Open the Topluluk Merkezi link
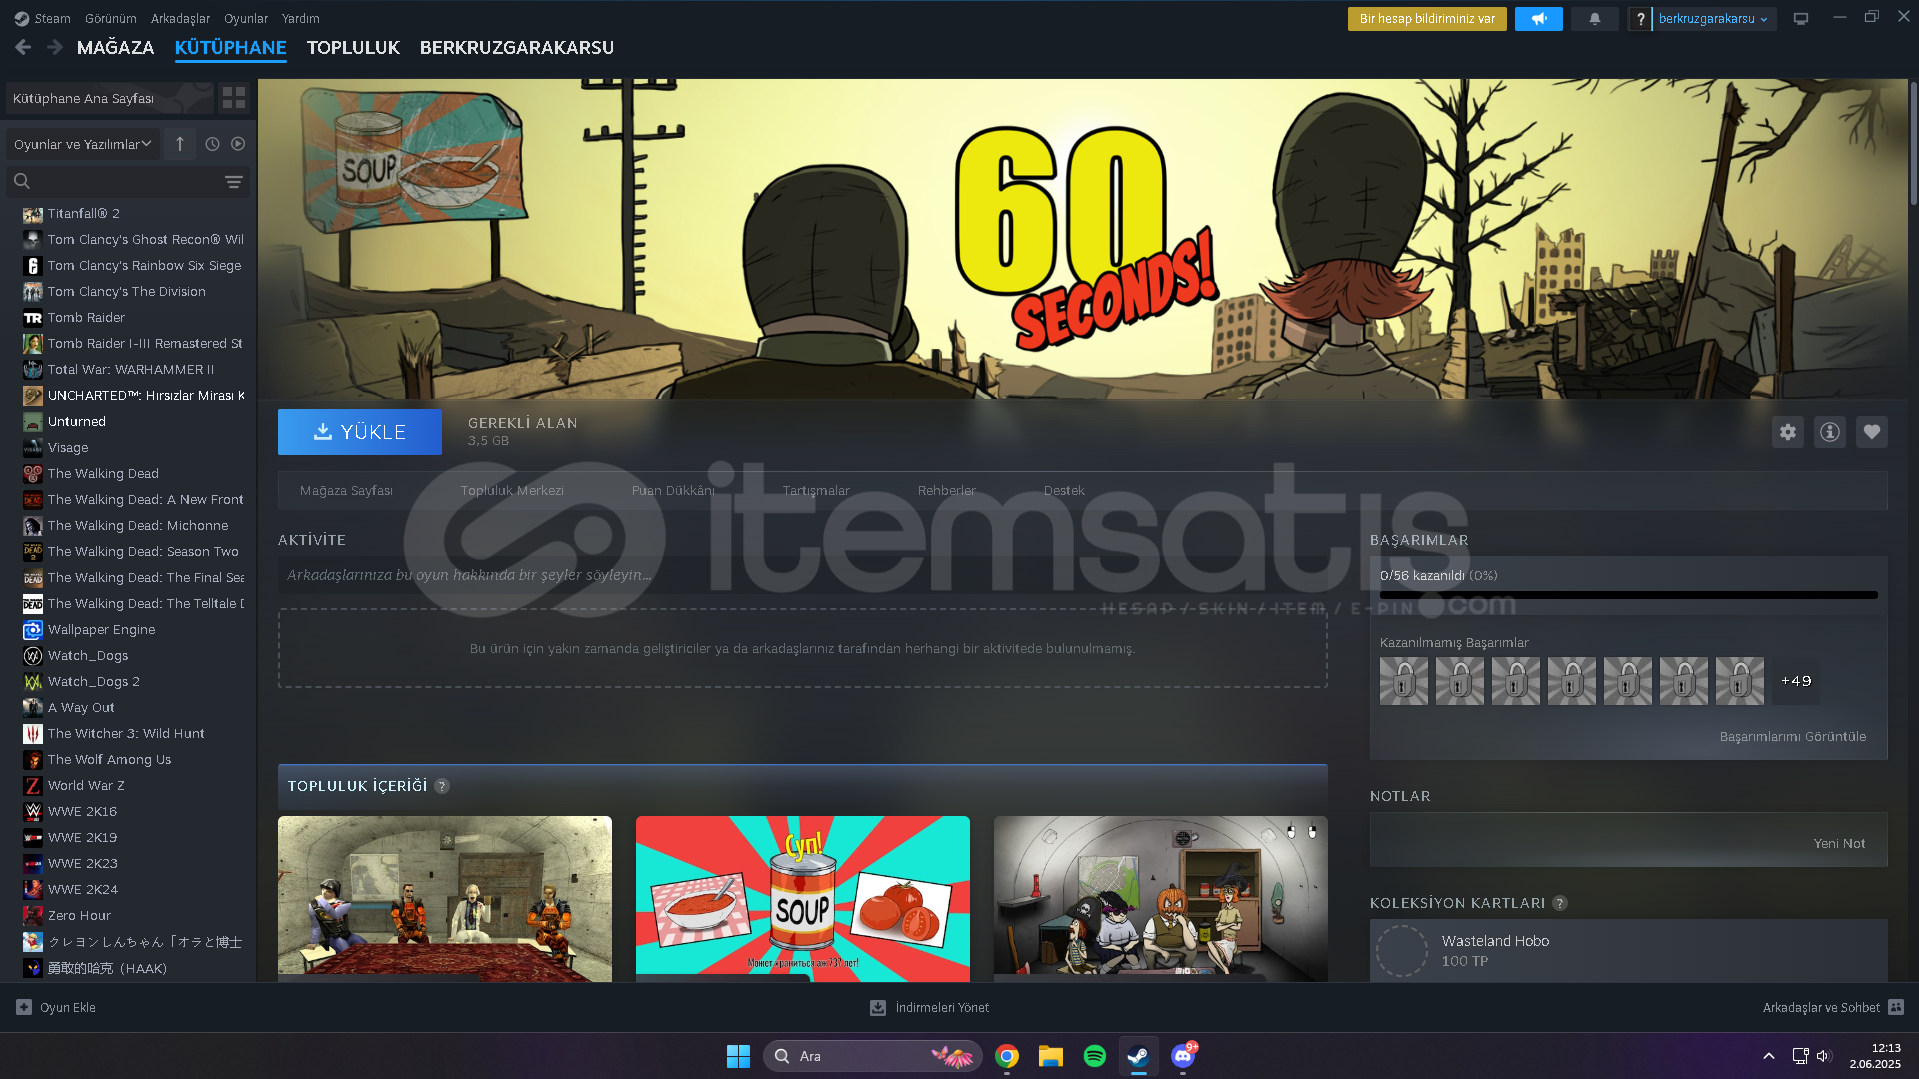1919x1079 pixels. [x=512, y=490]
